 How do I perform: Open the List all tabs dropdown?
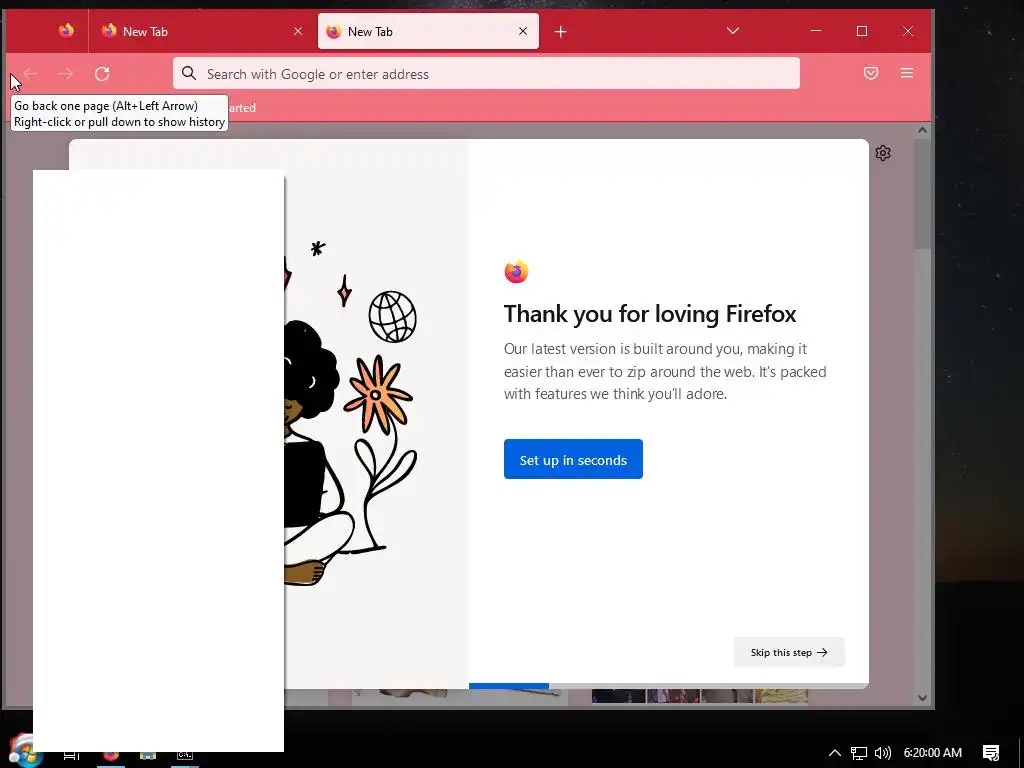click(x=733, y=31)
